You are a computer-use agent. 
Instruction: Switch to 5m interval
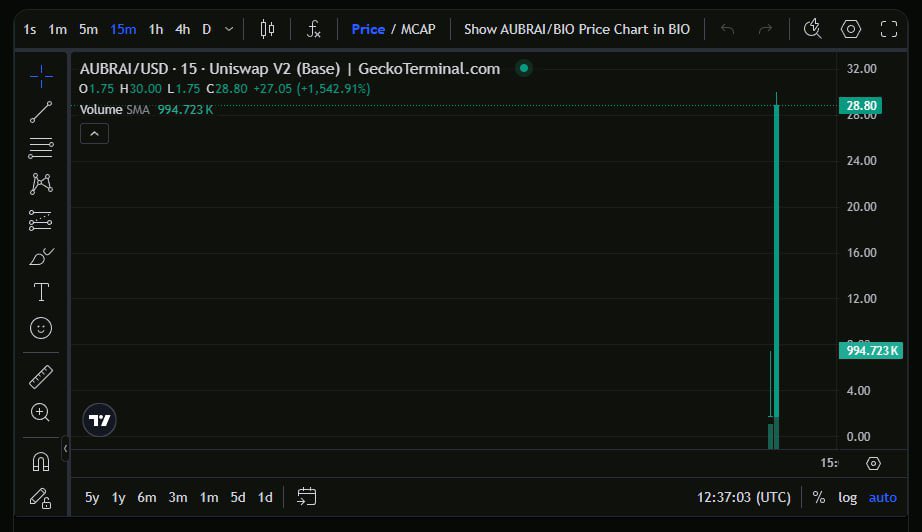[x=88, y=29]
